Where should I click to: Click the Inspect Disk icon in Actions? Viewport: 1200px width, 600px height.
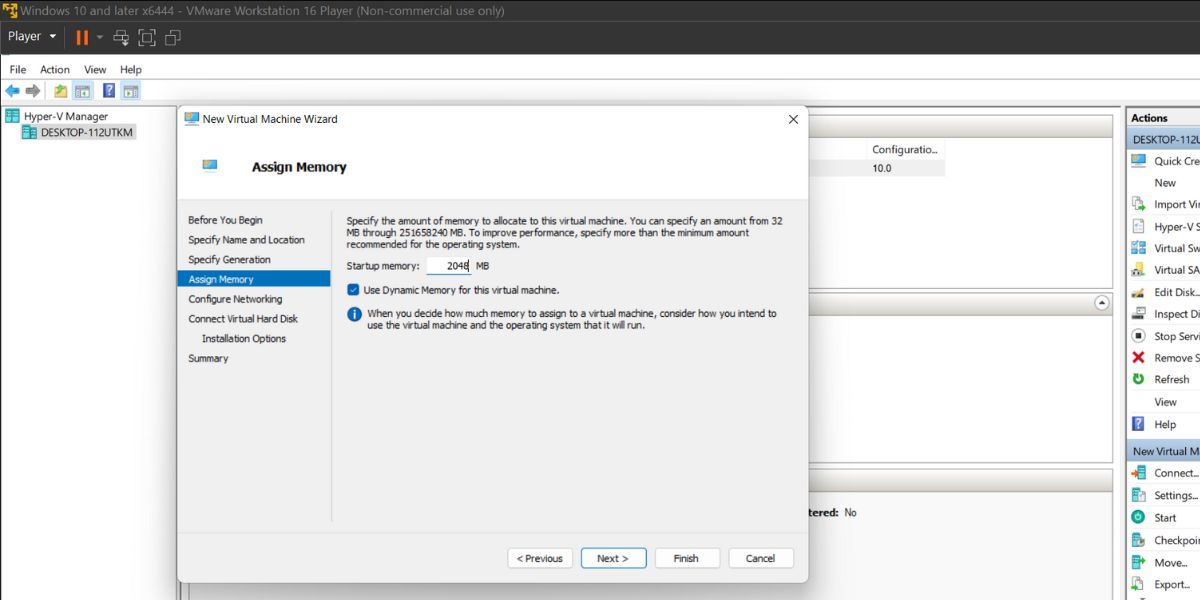[1138, 314]
